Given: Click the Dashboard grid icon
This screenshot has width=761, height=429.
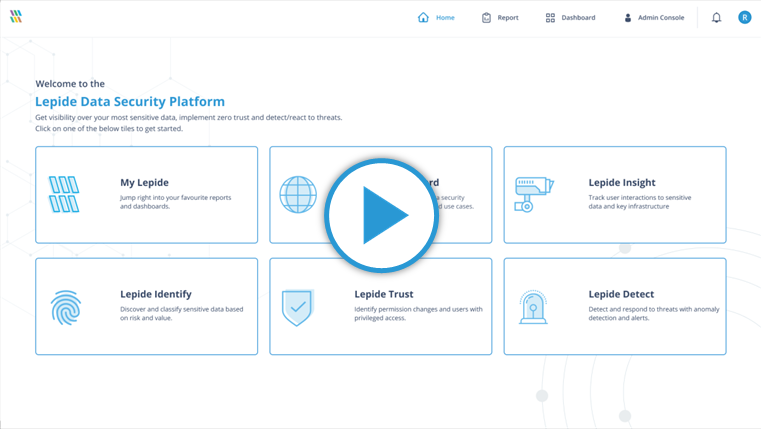Looking at the screenshot, I should 550,18.
